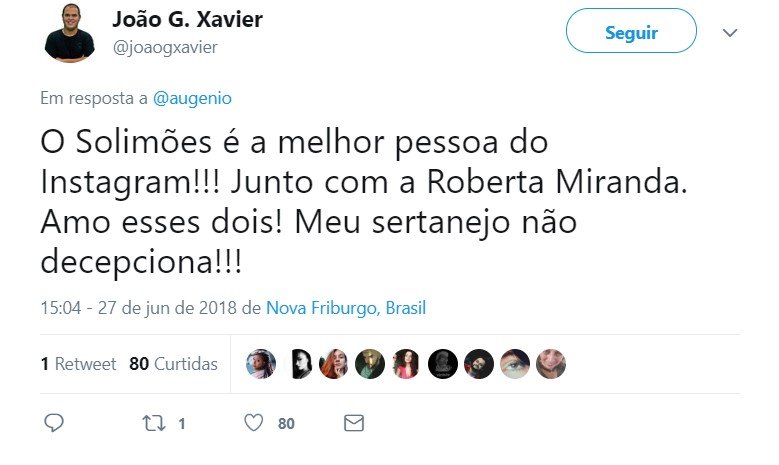
Task: Open the Nova Friburgo, Brasil location link
Action: coord(346,308)
